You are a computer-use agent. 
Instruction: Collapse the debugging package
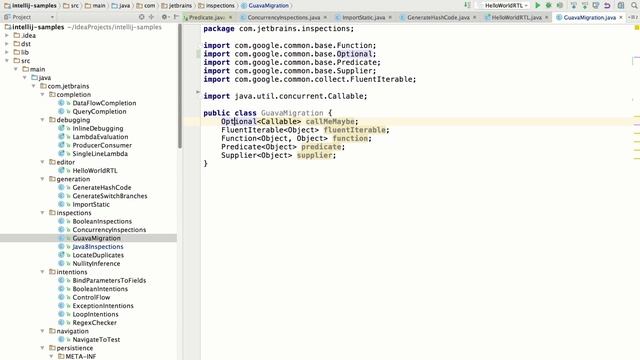pos(42,120)
